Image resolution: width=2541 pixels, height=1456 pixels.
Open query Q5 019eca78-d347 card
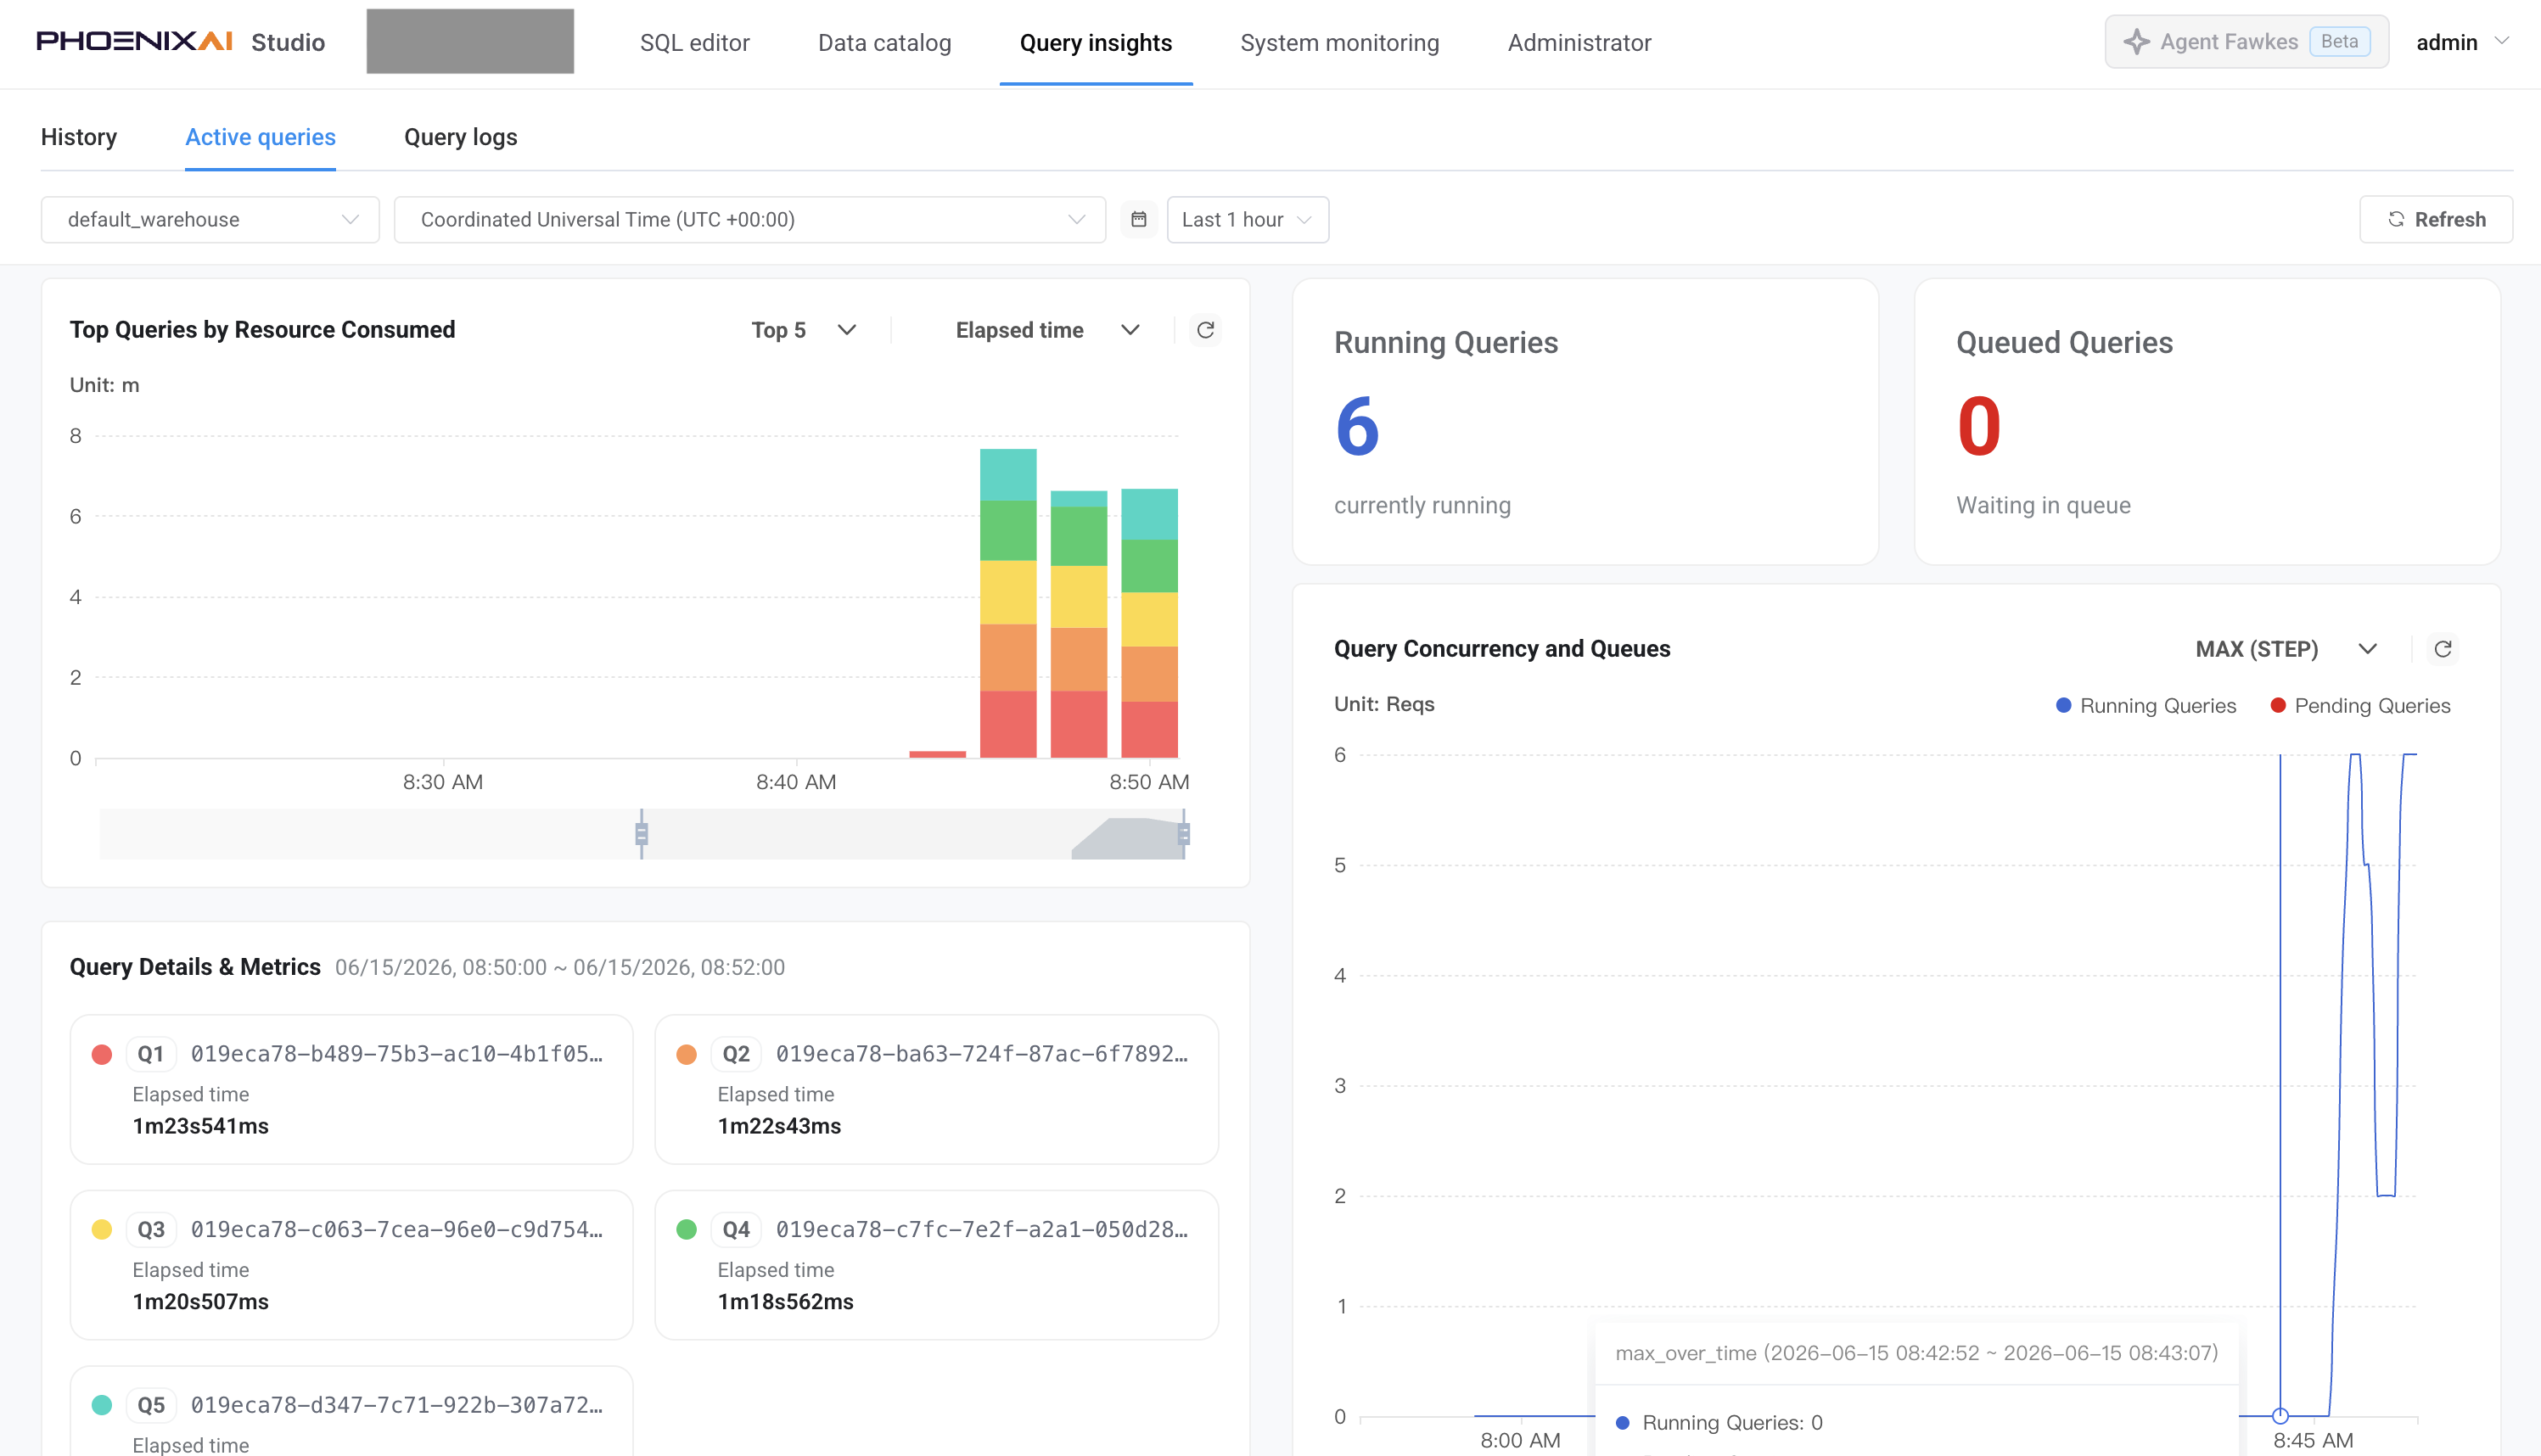351,1412
